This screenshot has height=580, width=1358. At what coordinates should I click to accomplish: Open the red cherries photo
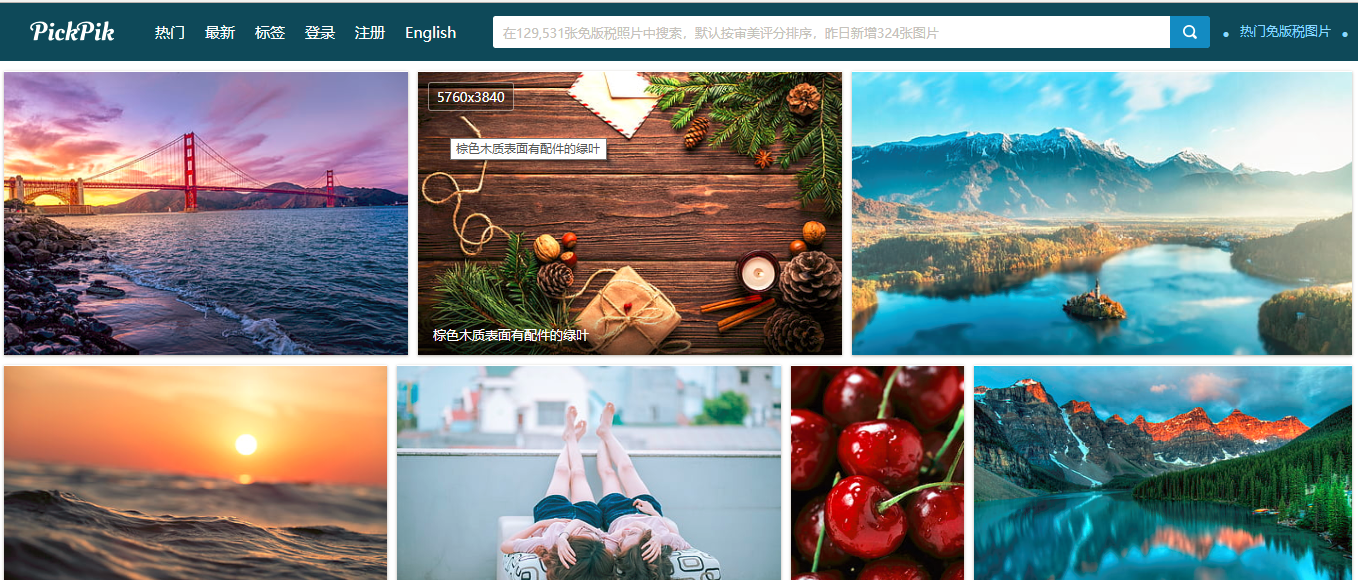tap(877, 473)
